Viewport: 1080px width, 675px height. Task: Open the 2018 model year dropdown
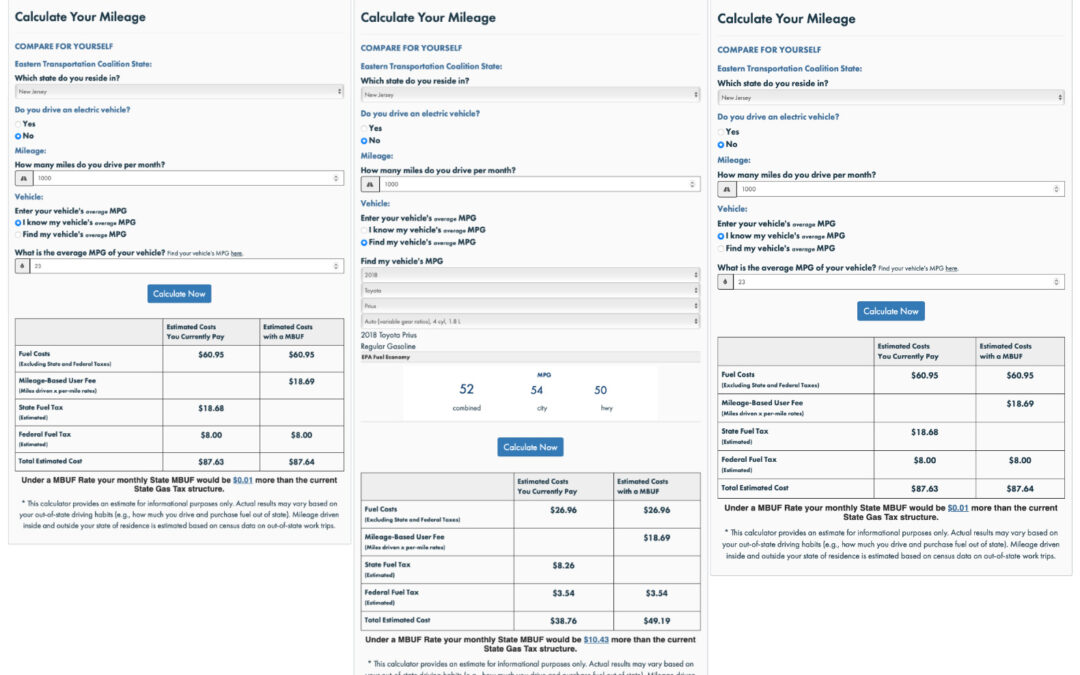(x=530, y=274)
